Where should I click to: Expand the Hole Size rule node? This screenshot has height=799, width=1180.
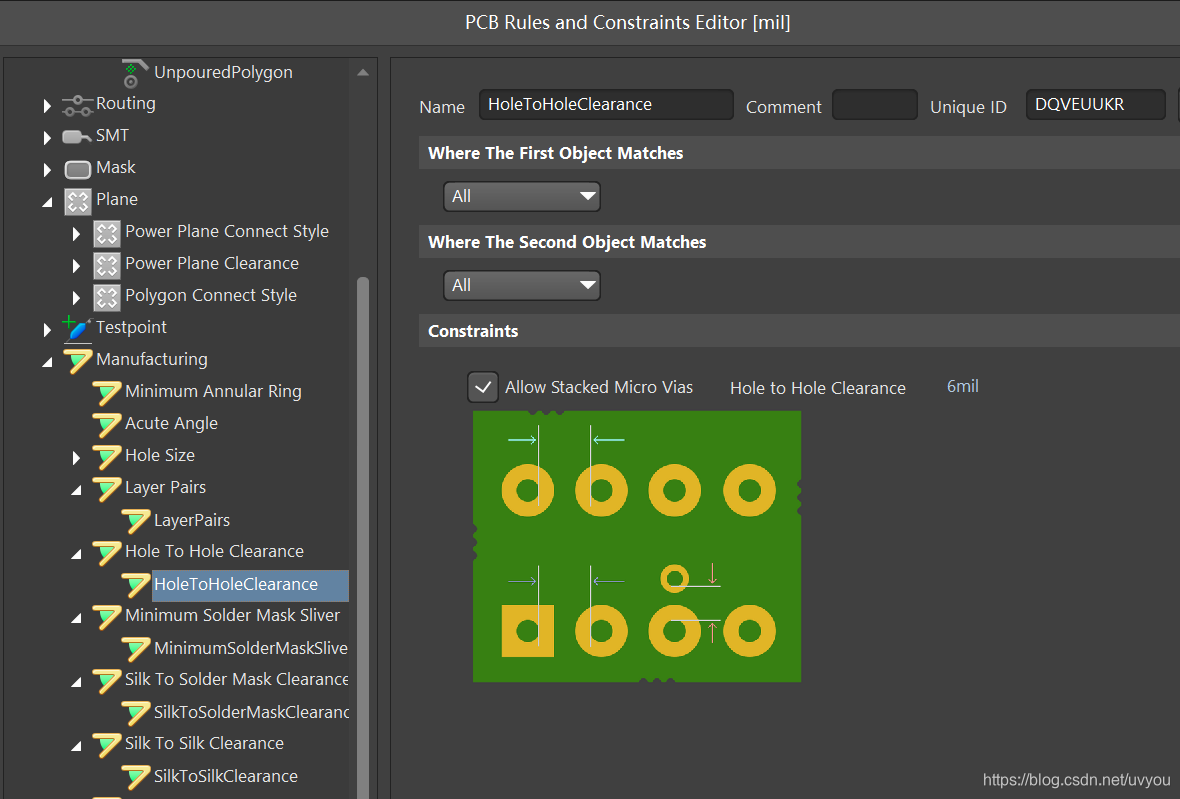pyautogui.click(x=77, y=457)
